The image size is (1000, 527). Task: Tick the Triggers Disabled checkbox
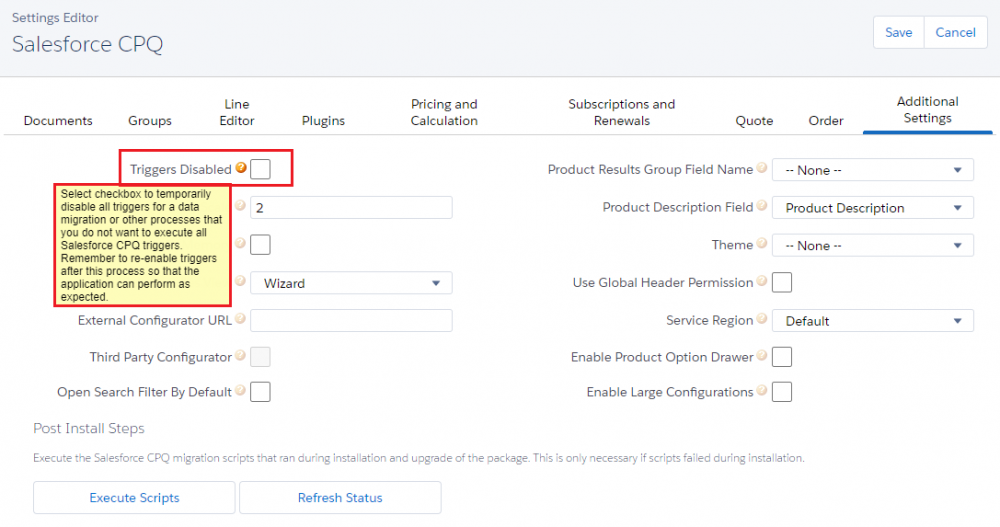(260, 169)
